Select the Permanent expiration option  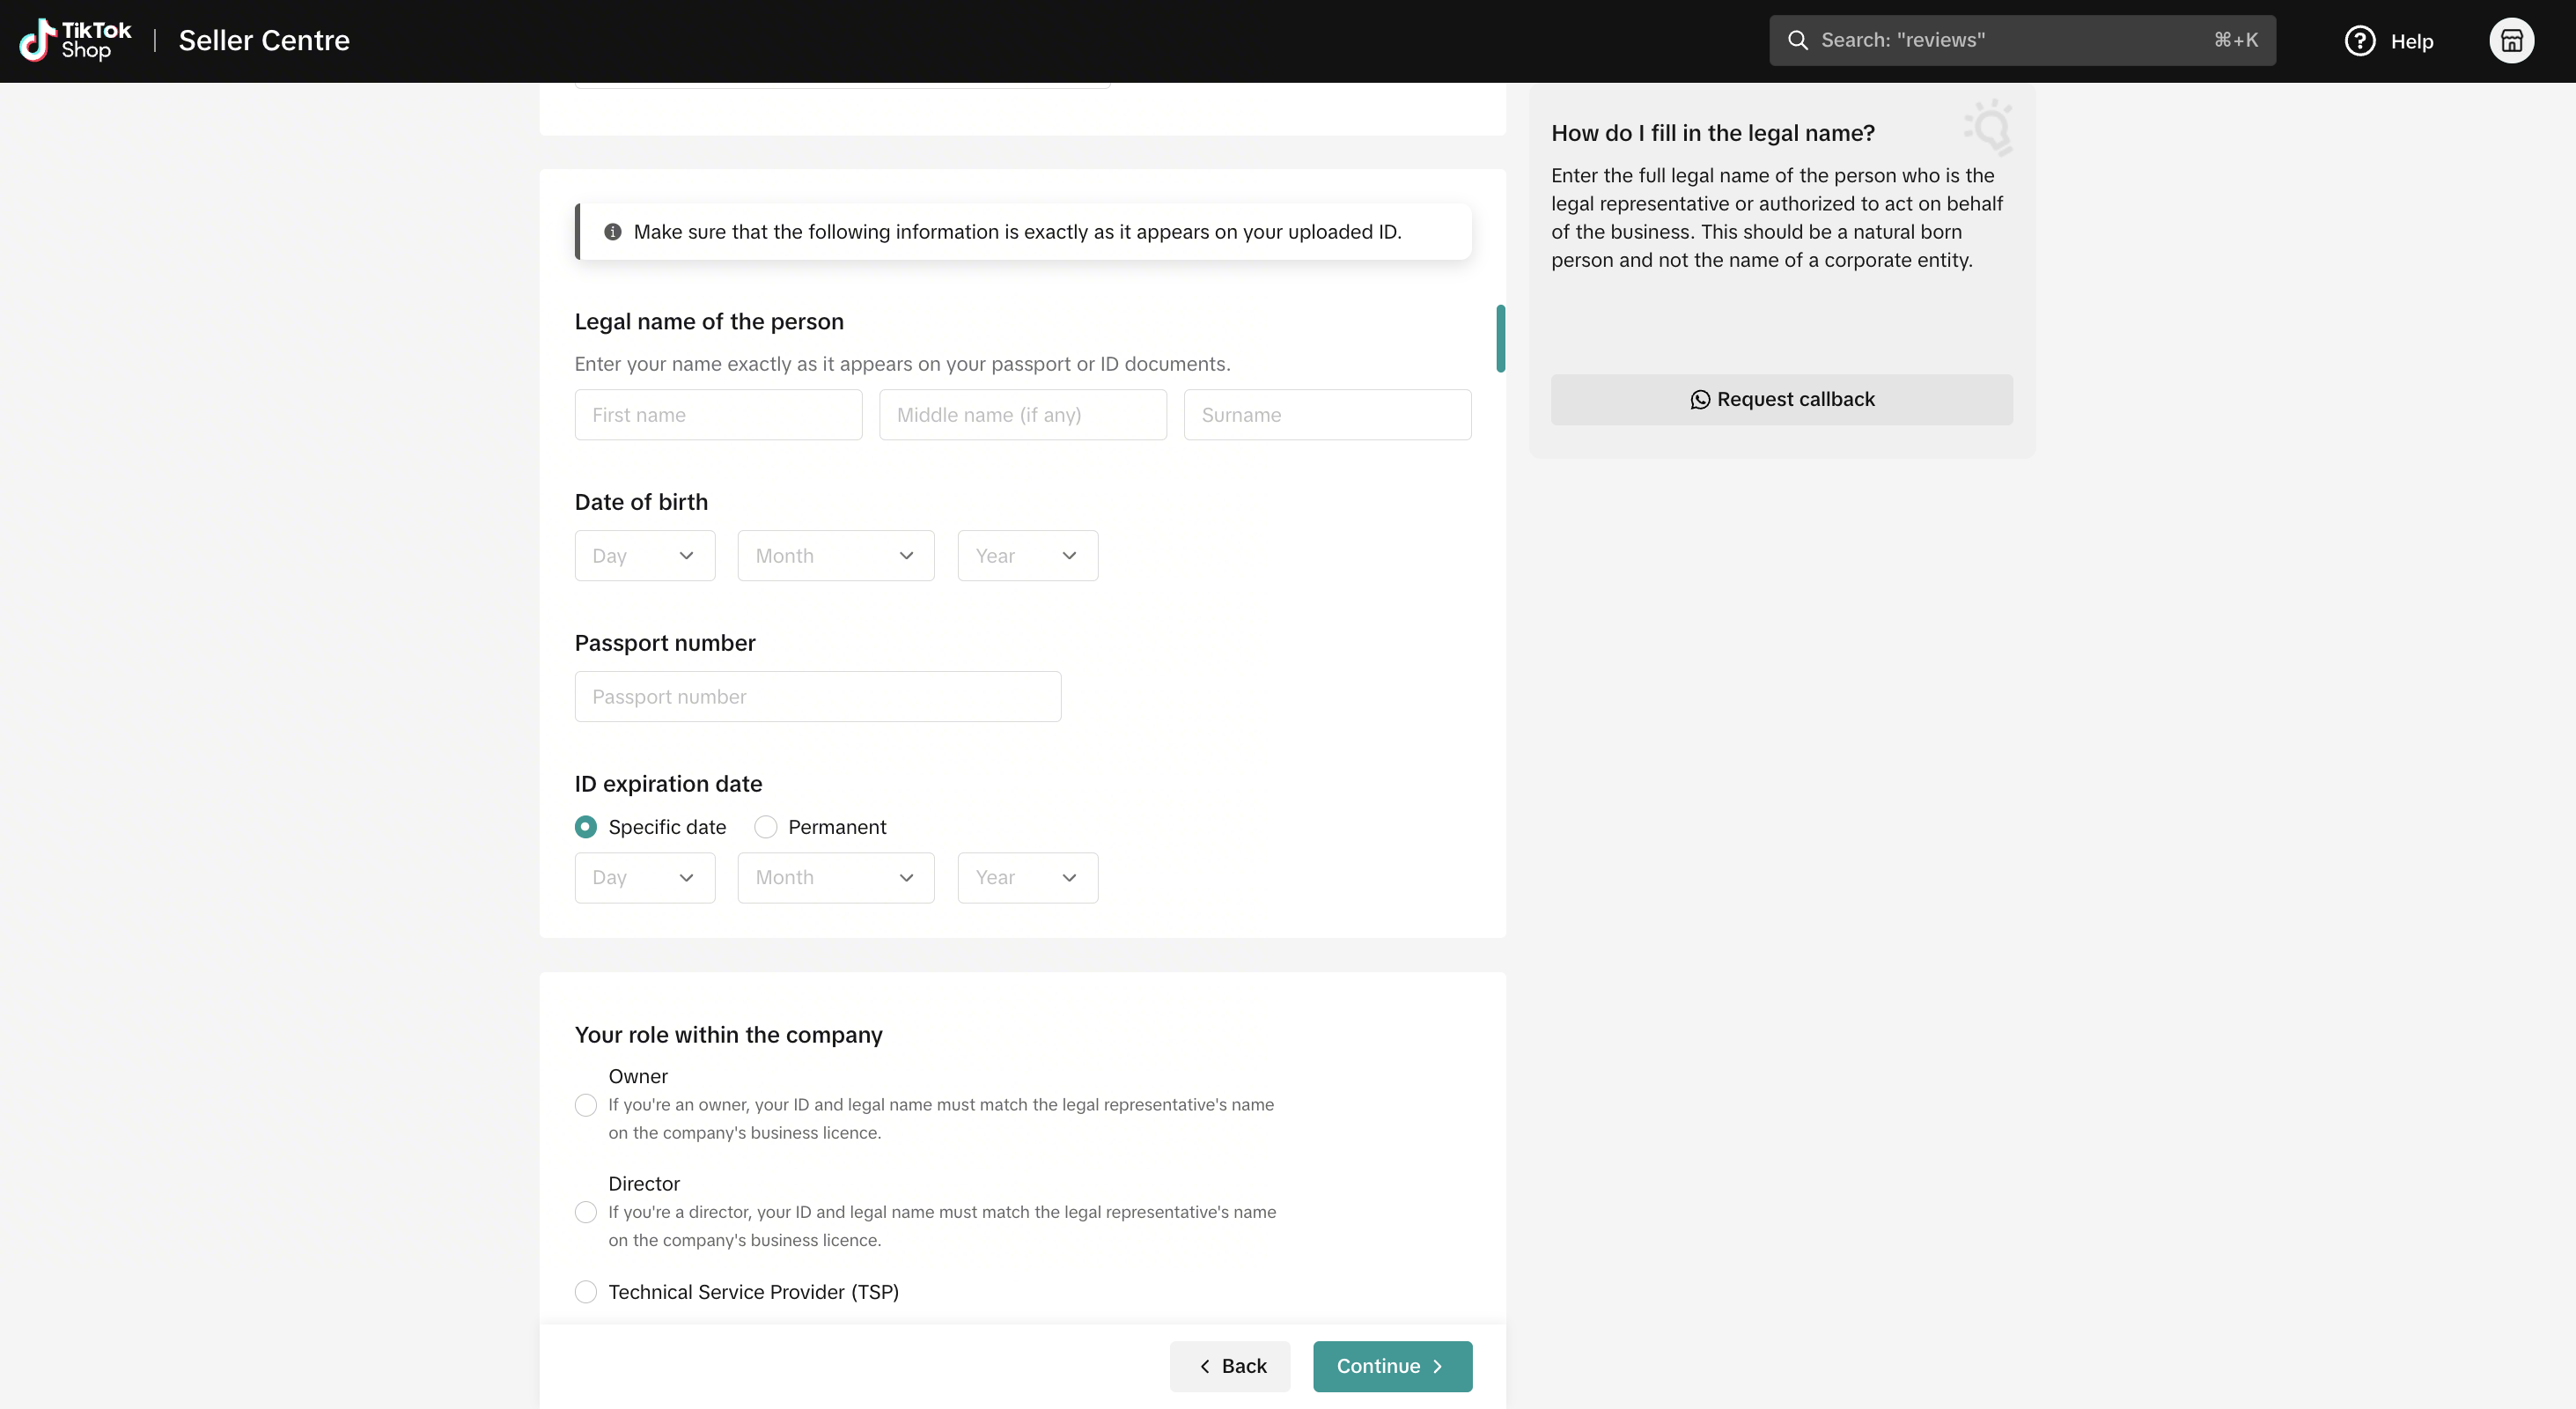[766, 827]
